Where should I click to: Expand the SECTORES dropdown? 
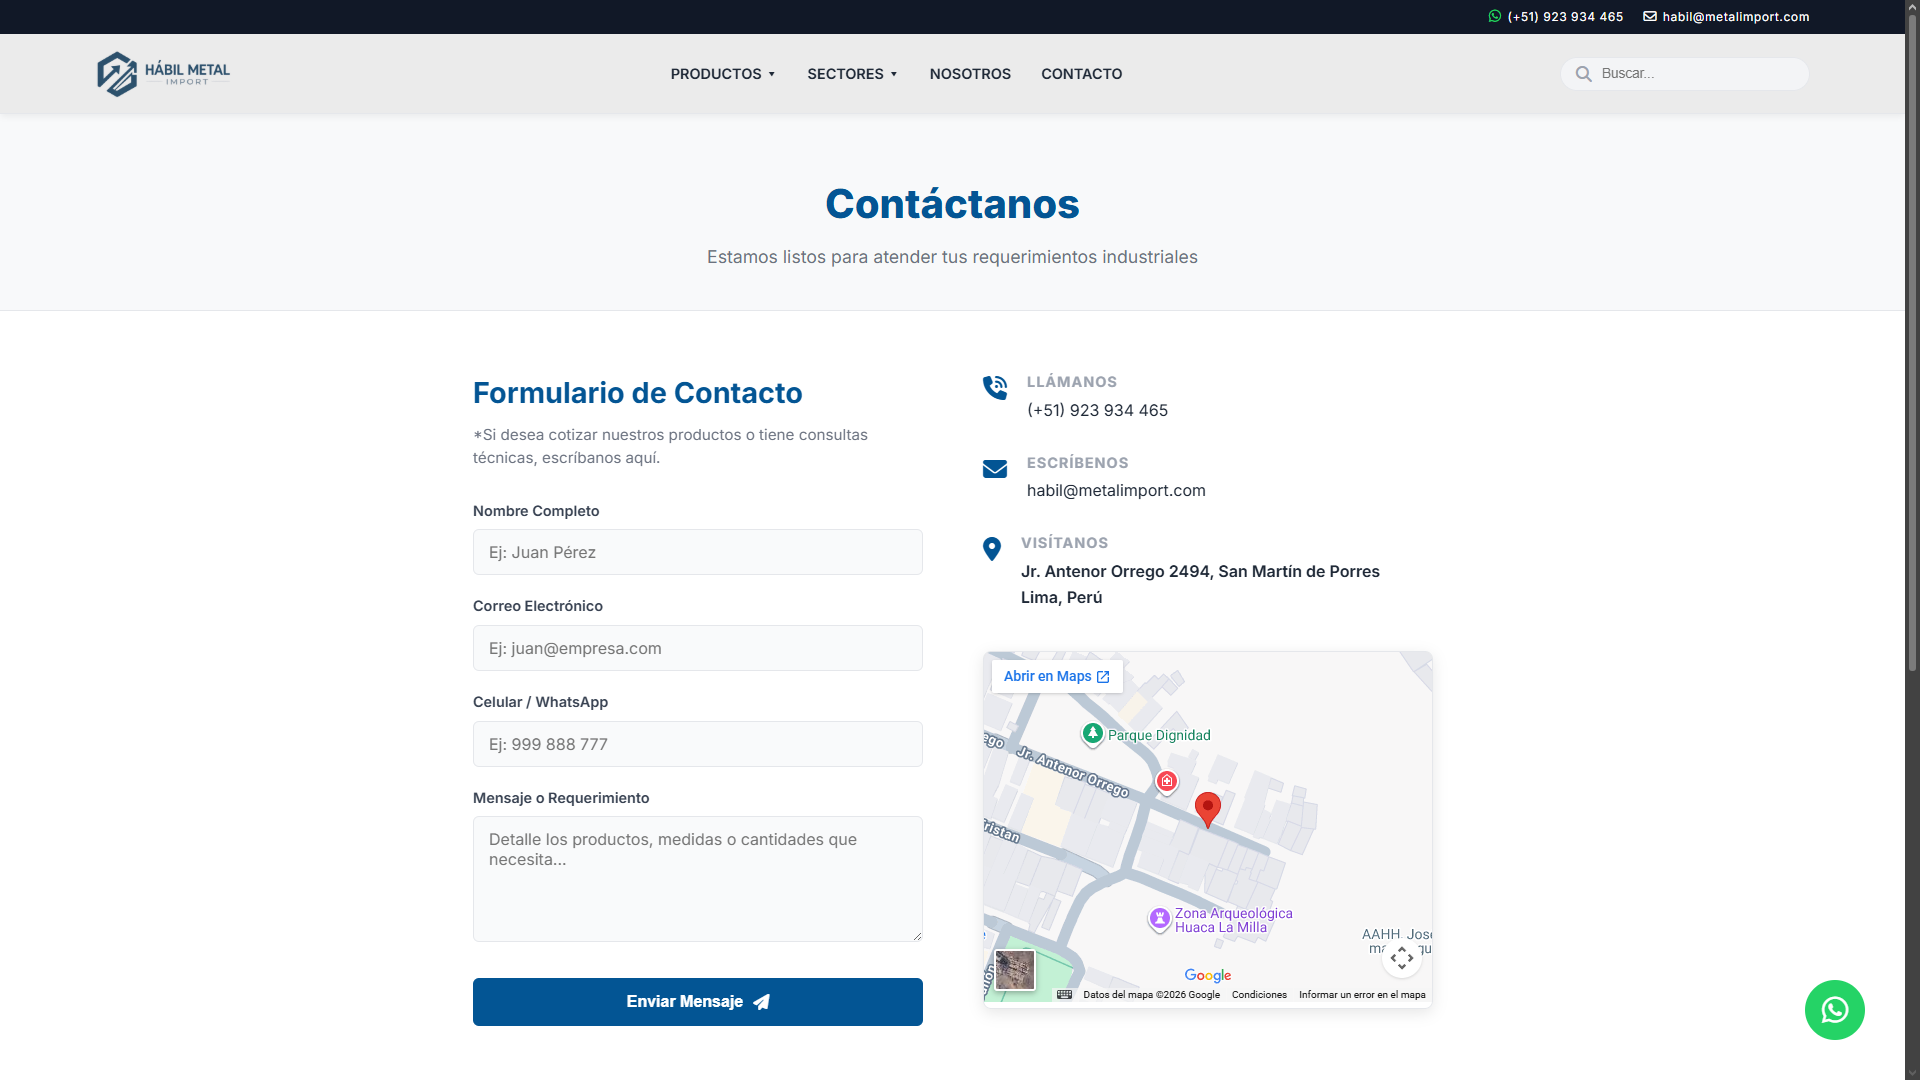pos(852,73)
